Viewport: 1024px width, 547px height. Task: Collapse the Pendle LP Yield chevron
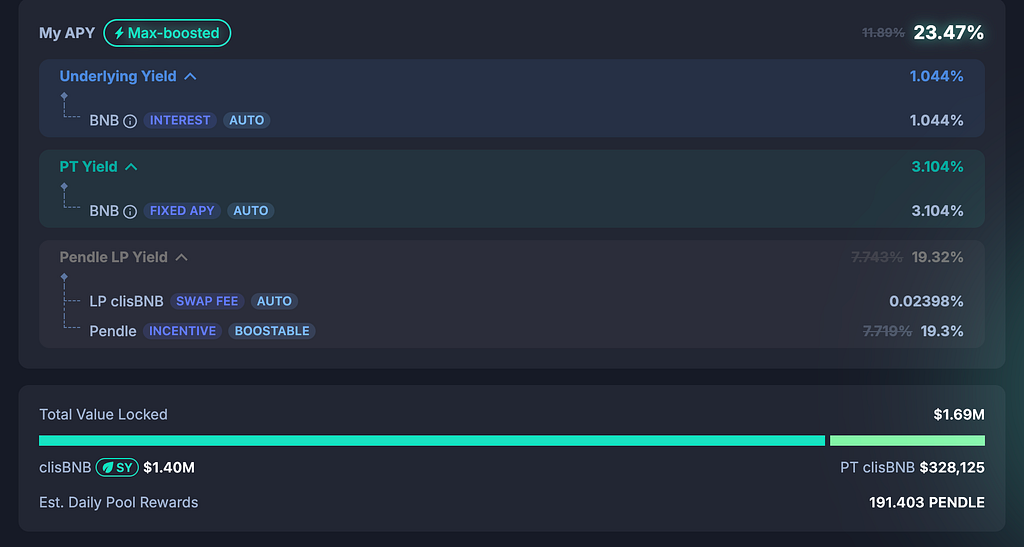182,258
